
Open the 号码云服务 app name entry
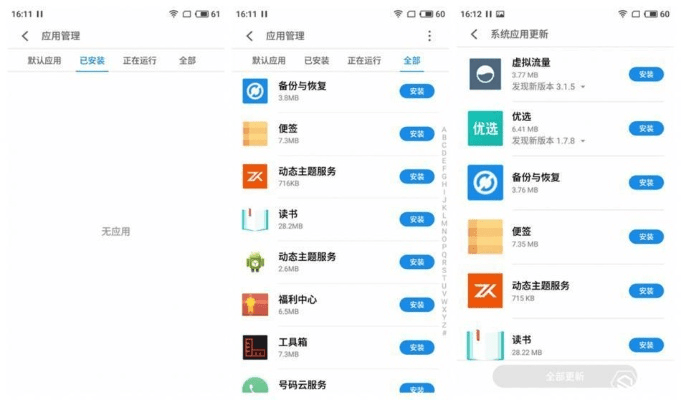pyautogui.click(x=302, y=385)
